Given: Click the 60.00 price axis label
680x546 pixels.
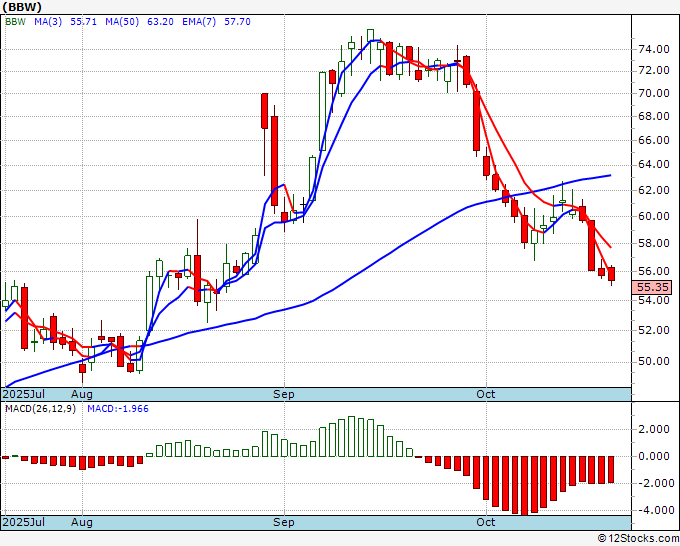Looking at the screenshot, I should [654, 216].
